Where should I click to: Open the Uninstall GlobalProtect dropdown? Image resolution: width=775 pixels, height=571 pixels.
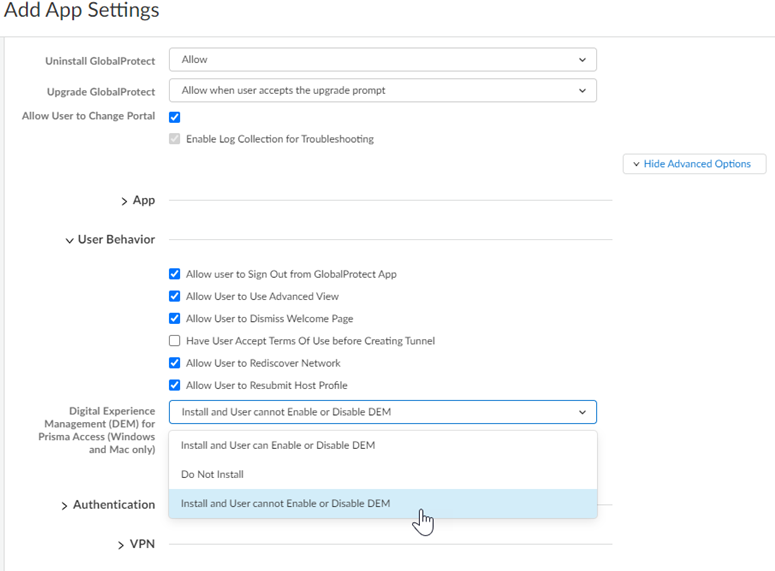tap(382, 60)
